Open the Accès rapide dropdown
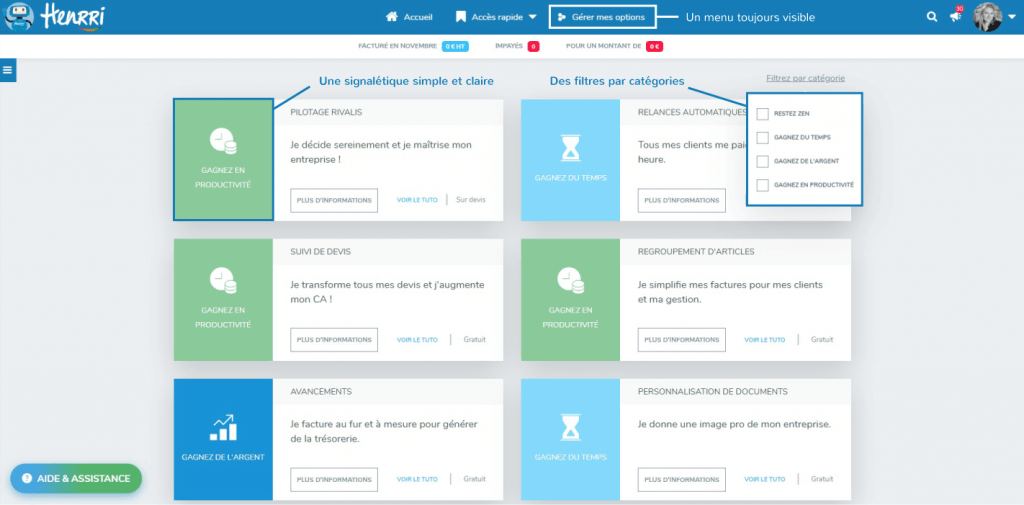 [x=496, y=17]
